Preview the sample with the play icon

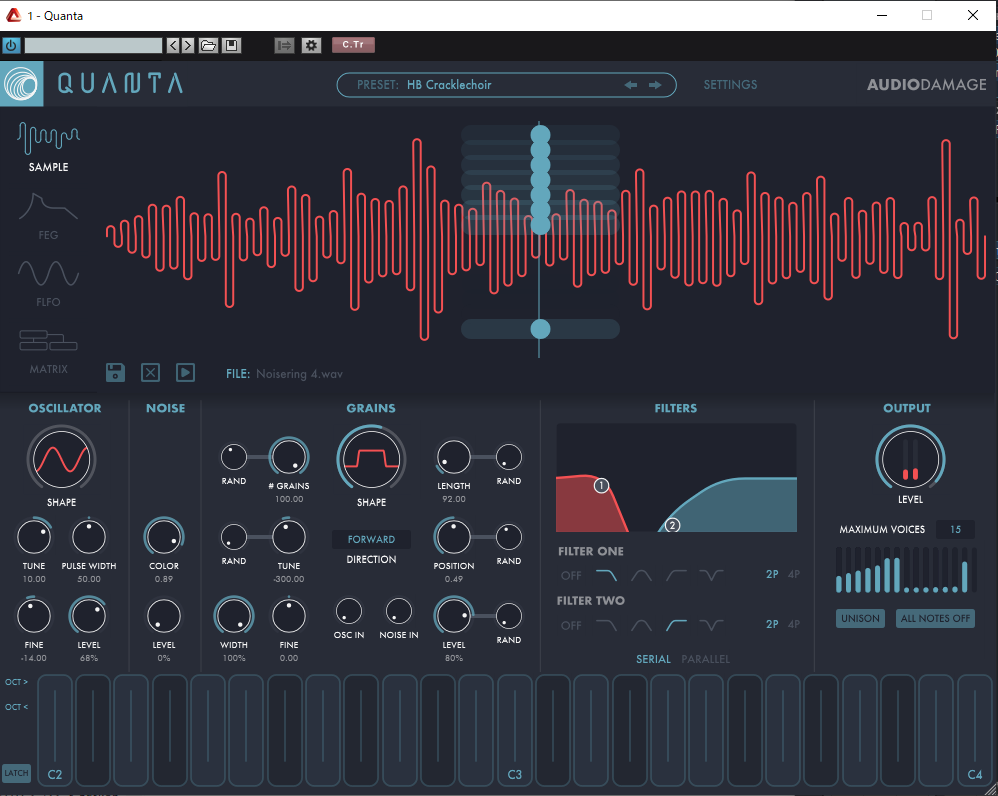click(185, 372)
